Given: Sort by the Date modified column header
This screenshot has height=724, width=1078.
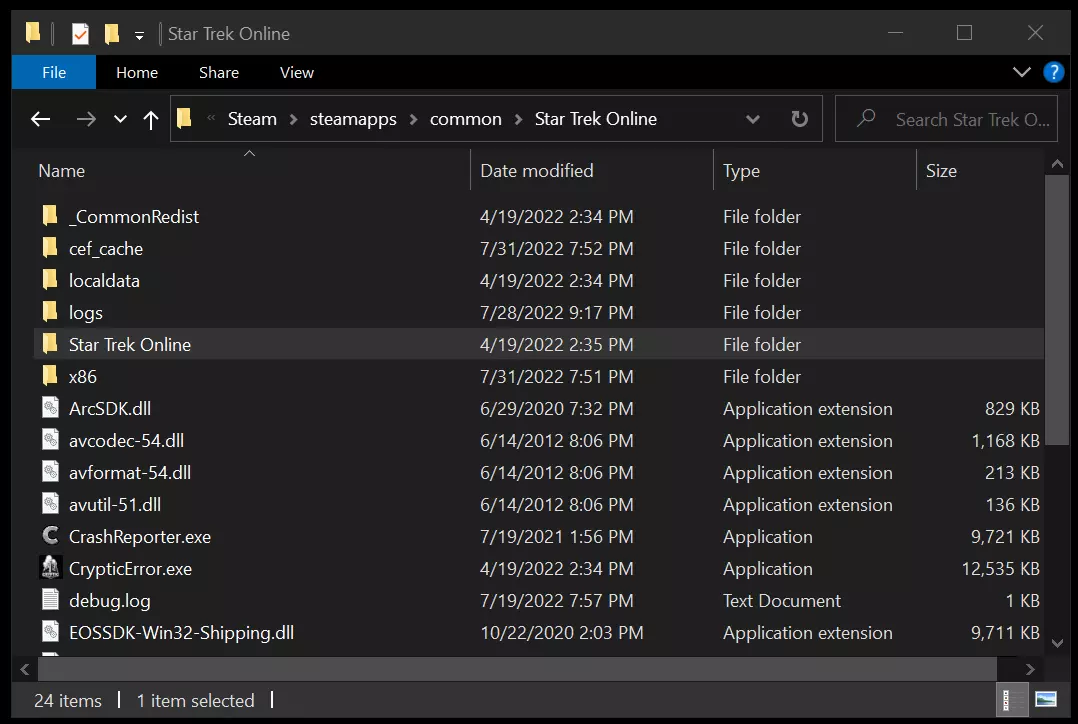Looking at the screenshot, I should (537, 171).
